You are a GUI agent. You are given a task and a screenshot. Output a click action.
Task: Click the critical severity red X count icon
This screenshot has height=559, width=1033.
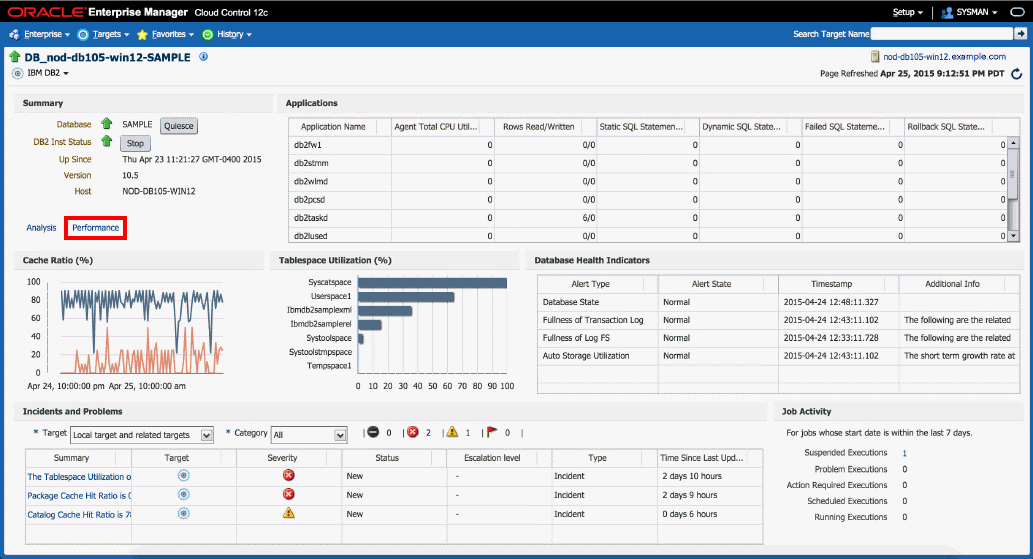coord(412,433)
